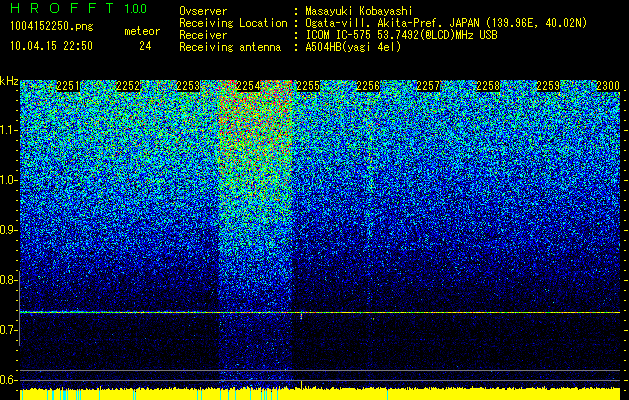Click the yellow signal level bar at bottom

point(320,394)
